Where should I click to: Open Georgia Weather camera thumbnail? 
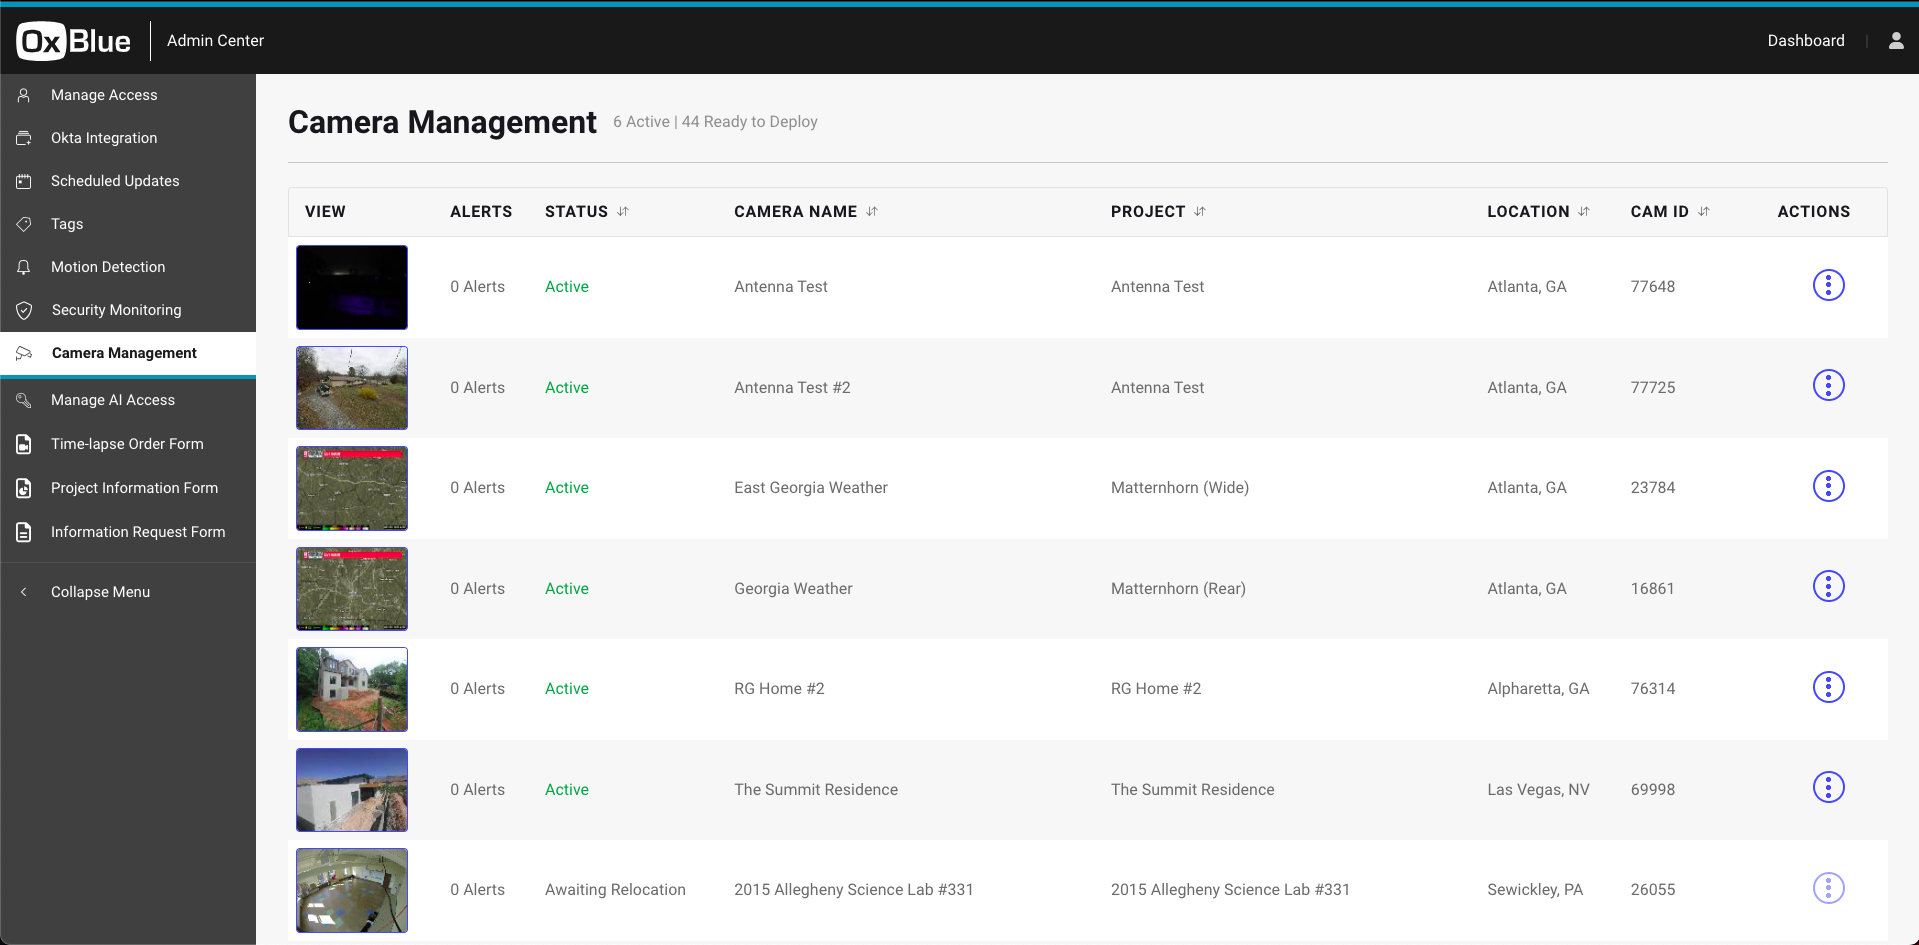click(x=352, y=589)
